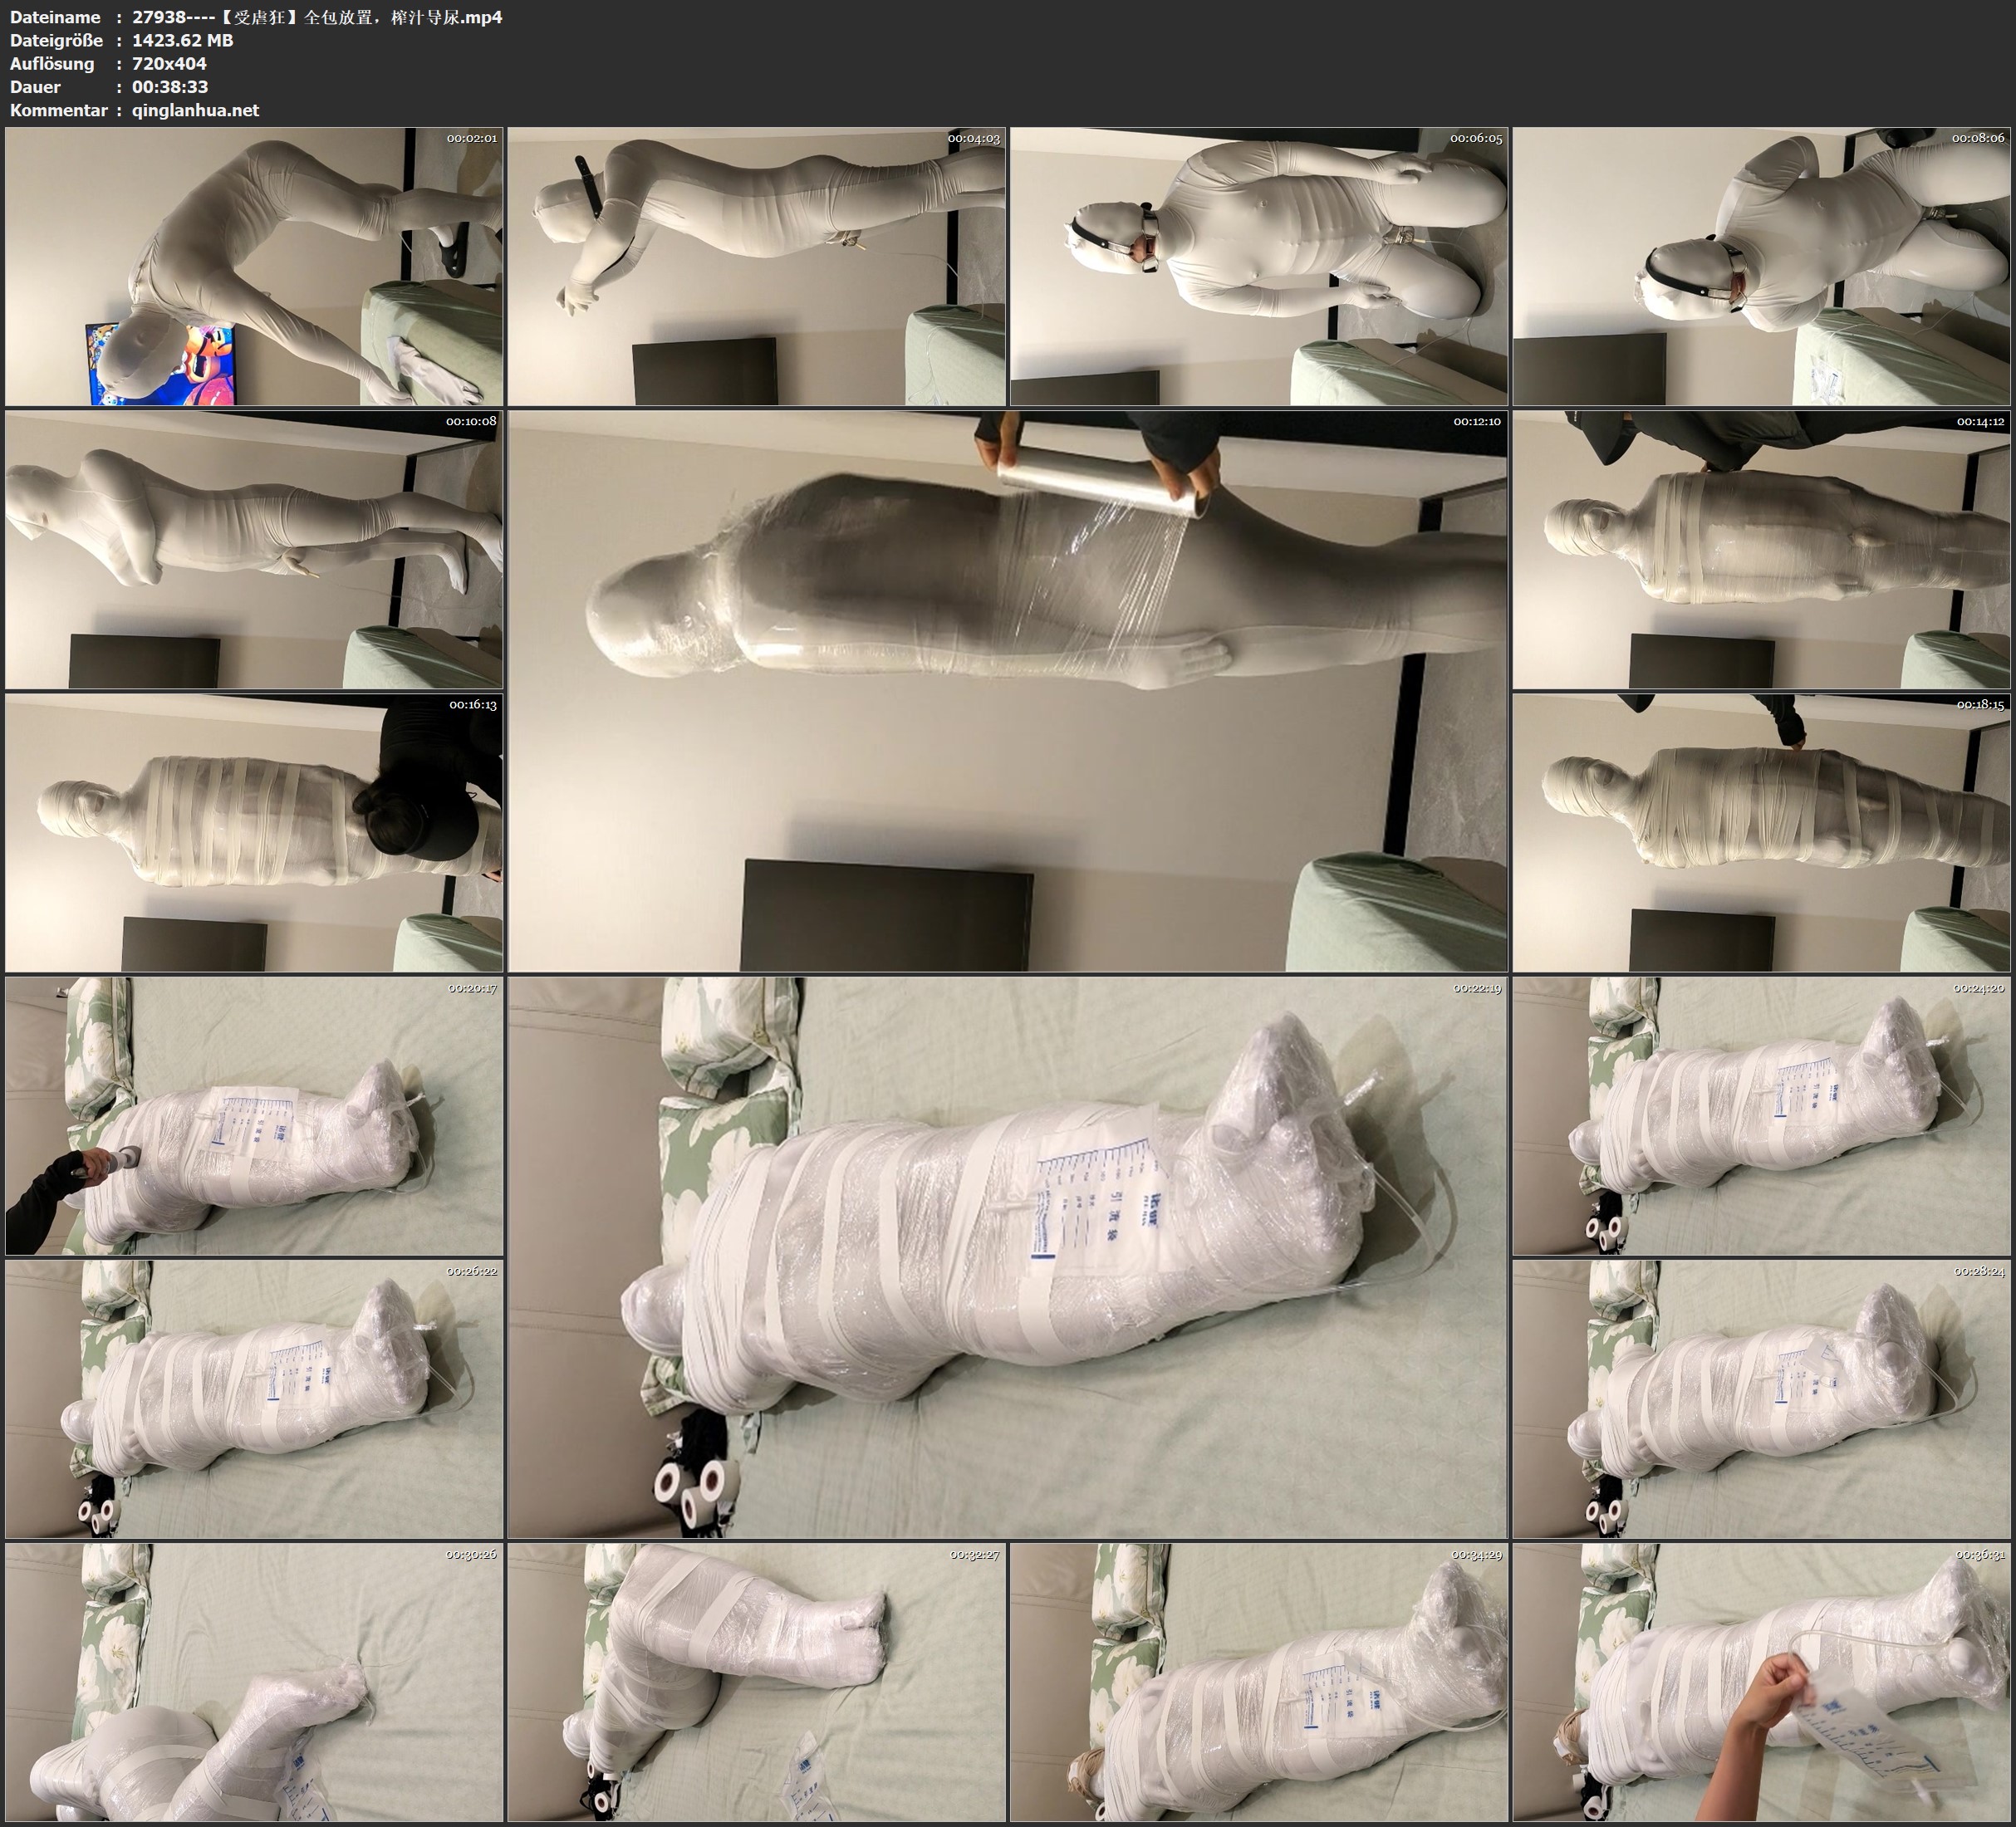
Task: Select the frame marked 00:04:03
Action: click(756, 266)
